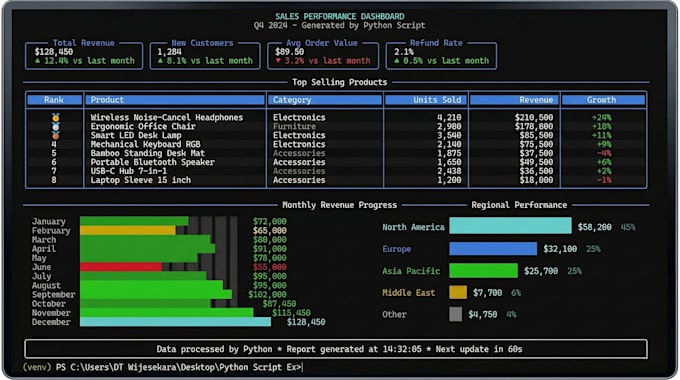
Task: Click the 'Top Selling Products' section heading
Action: [340, 82]
